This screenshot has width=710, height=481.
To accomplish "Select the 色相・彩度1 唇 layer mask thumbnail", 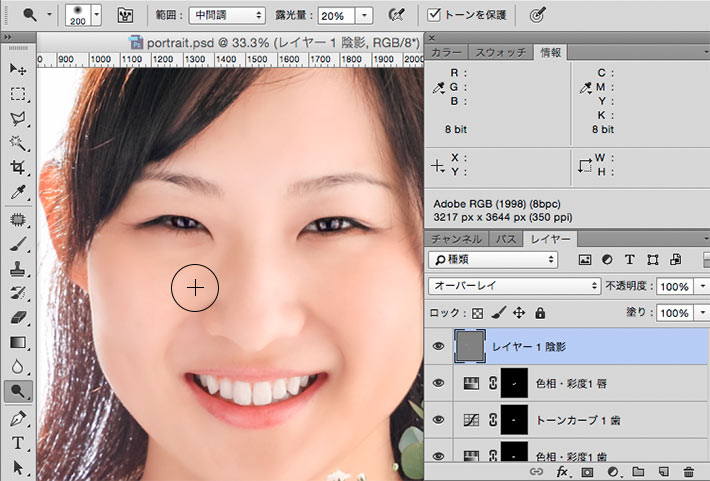I will tap(513, 383).
